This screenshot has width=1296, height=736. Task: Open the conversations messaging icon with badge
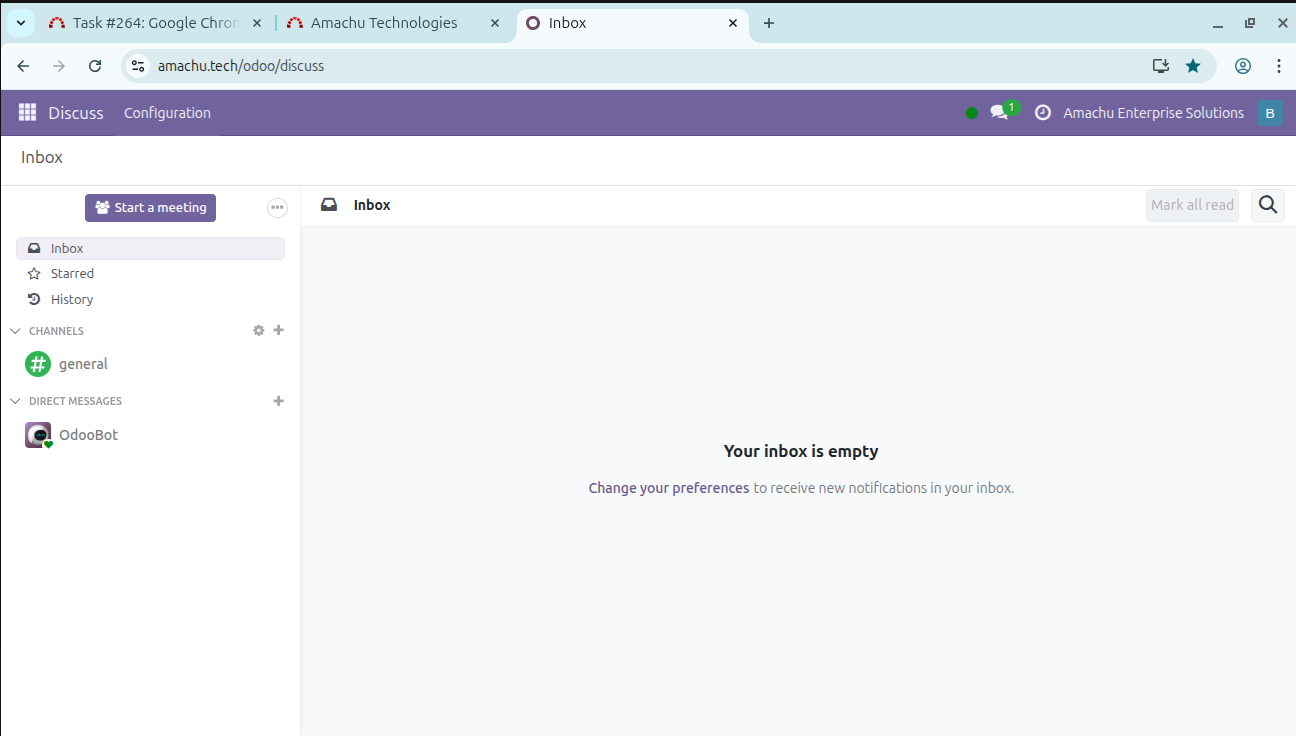click(x=999, y=113)
